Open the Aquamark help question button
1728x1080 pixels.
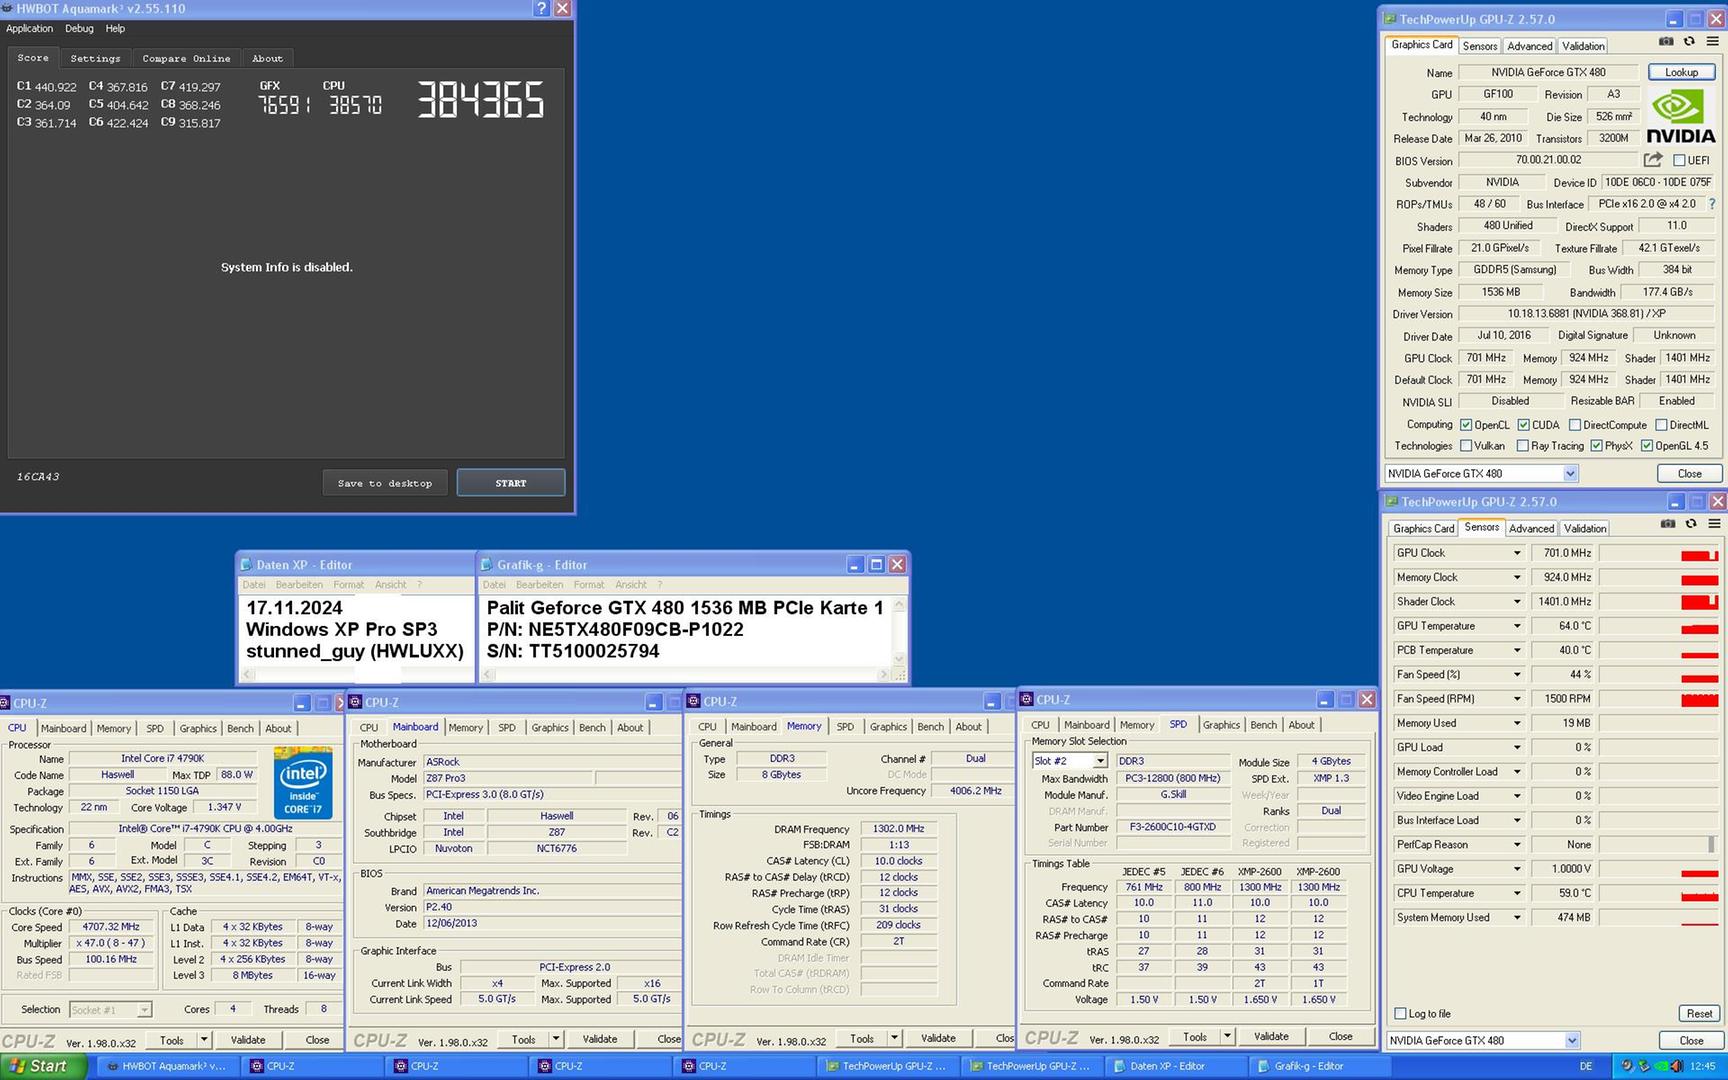coord(541,8)
